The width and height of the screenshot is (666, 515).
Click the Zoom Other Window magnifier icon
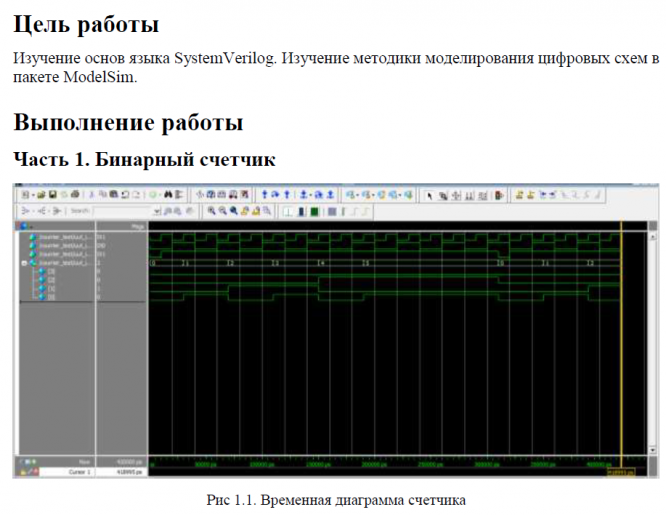[267, 211]
